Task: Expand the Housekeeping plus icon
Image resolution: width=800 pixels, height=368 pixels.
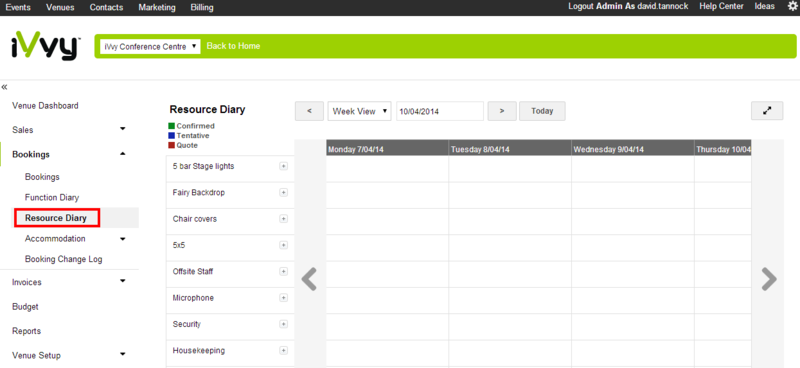Action: point(284,351)
